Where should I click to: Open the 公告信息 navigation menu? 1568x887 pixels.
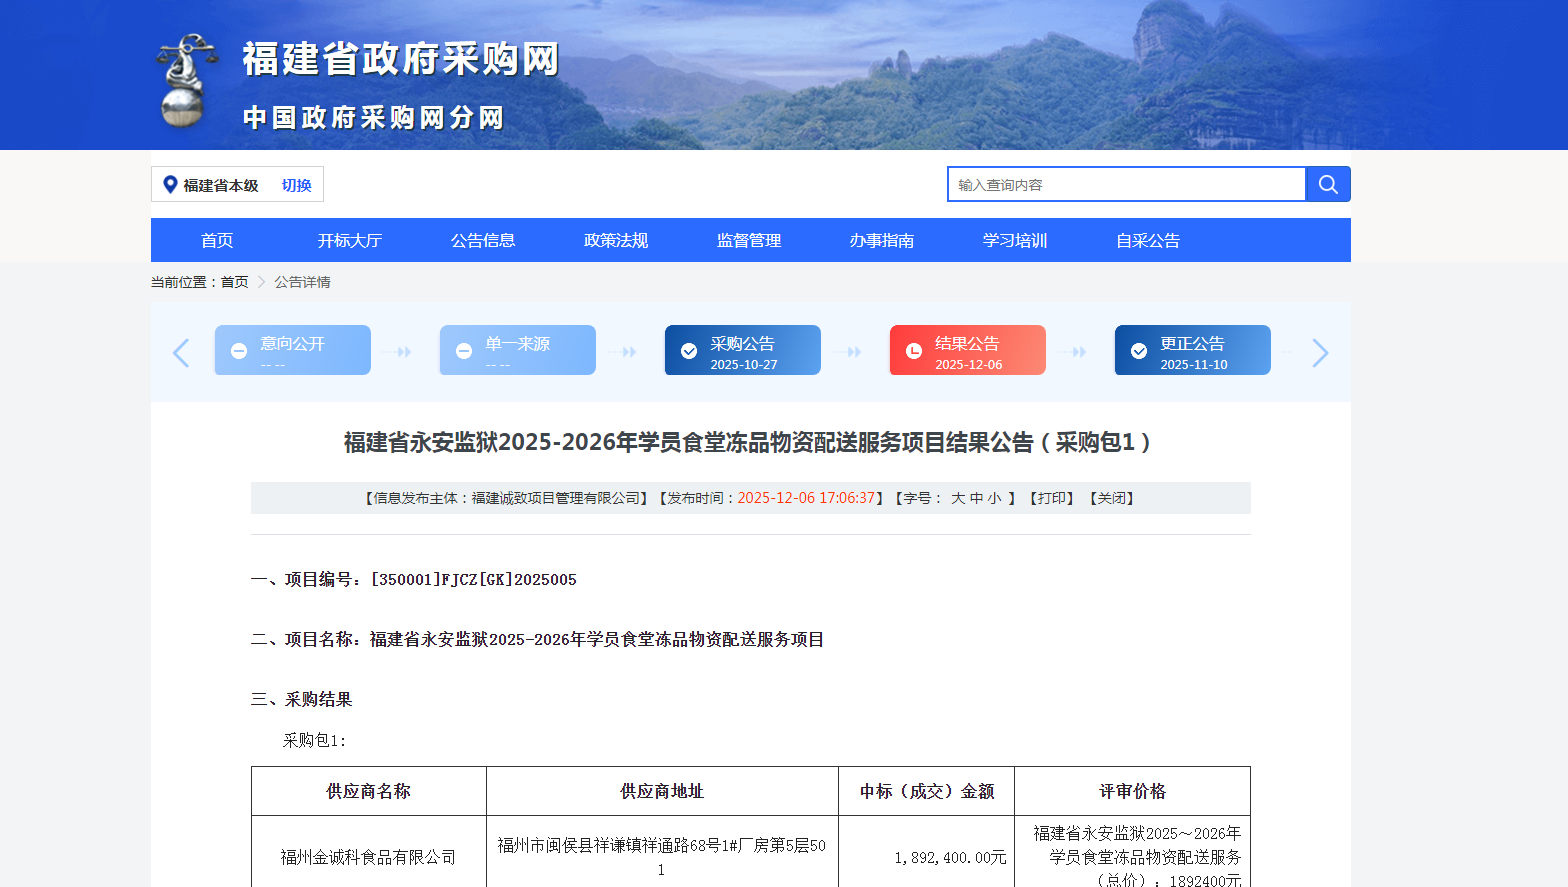click(483, 240)
